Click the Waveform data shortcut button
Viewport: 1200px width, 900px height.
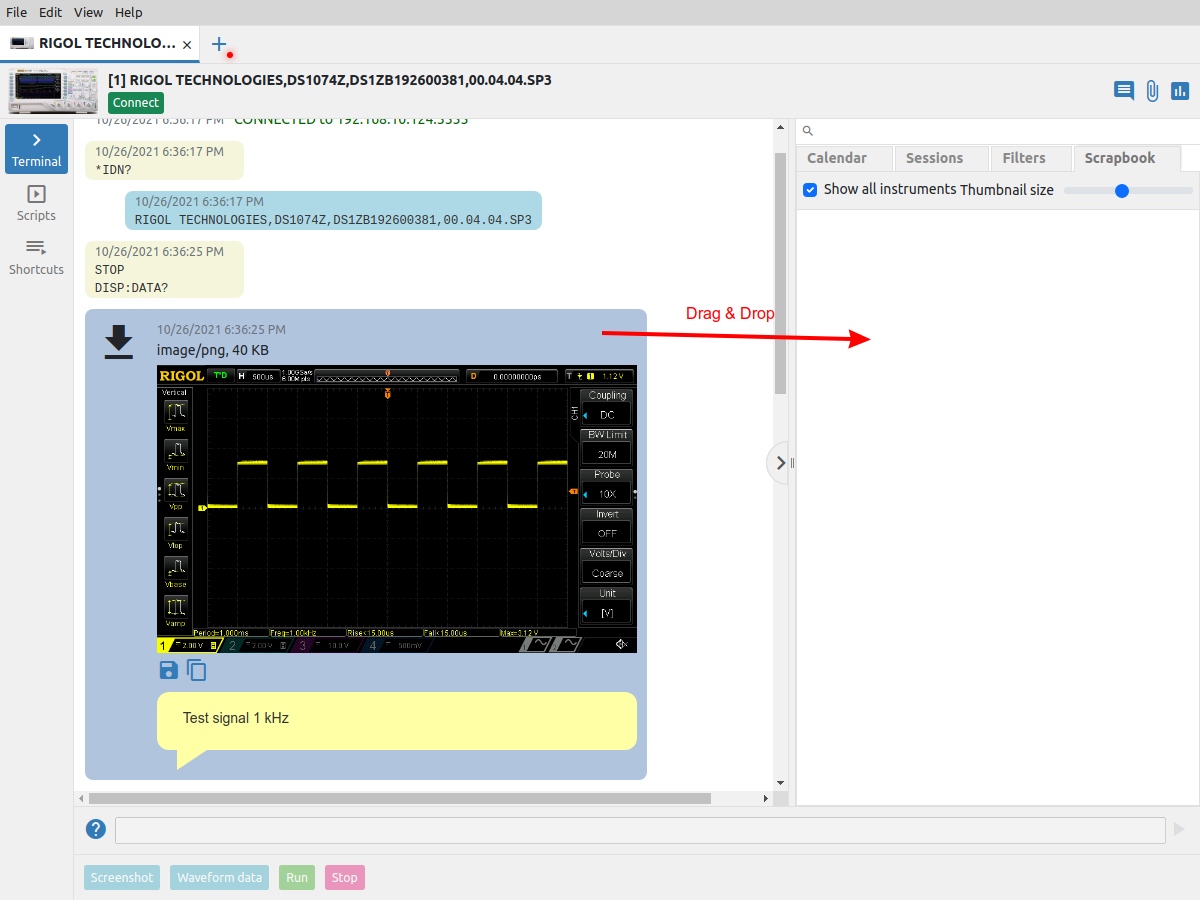pyautogui.click(x=220, y=877)
